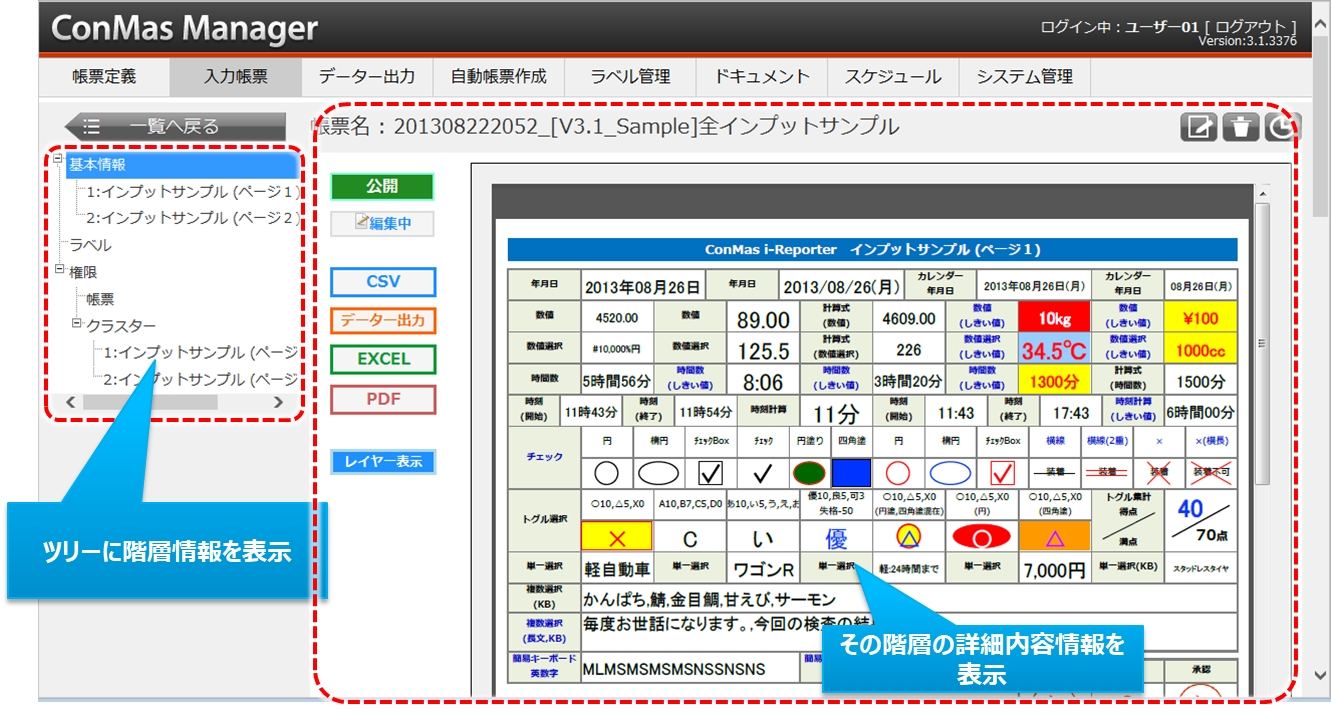
Task: Open the スケジュール tab
Action: click(893, 76)
